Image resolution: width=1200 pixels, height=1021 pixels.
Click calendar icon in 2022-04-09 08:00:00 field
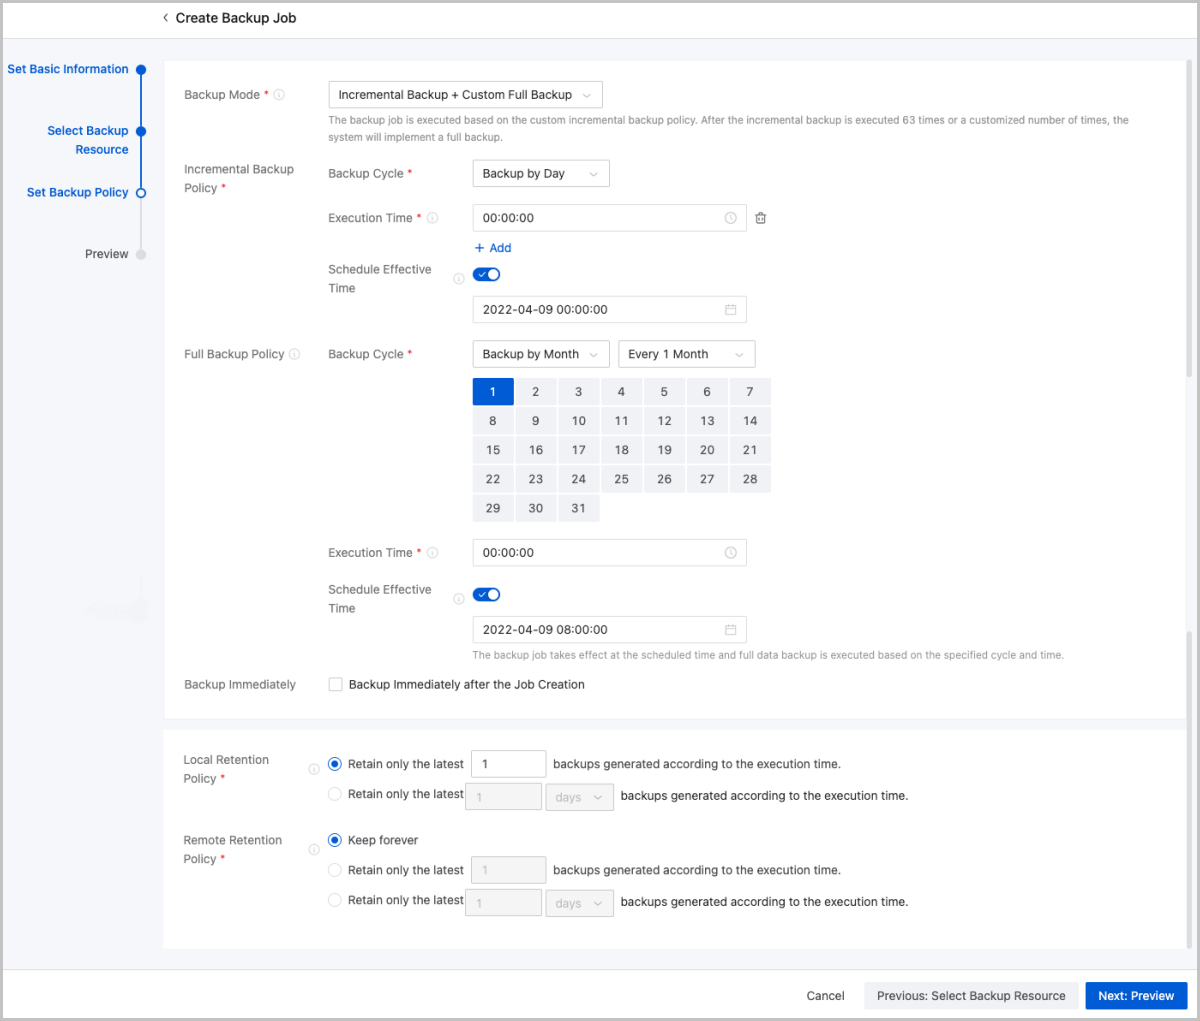pyautogui.click(x=730, y=630)
